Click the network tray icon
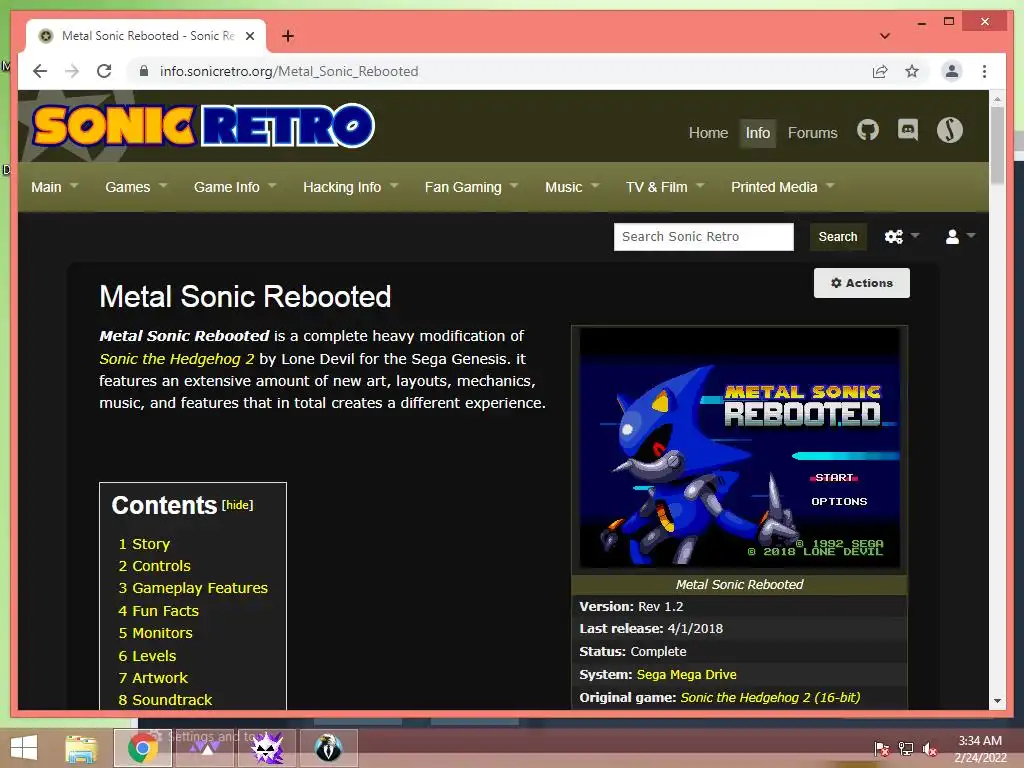This screenshot has height=768, width=1024. tap(906, 749)
